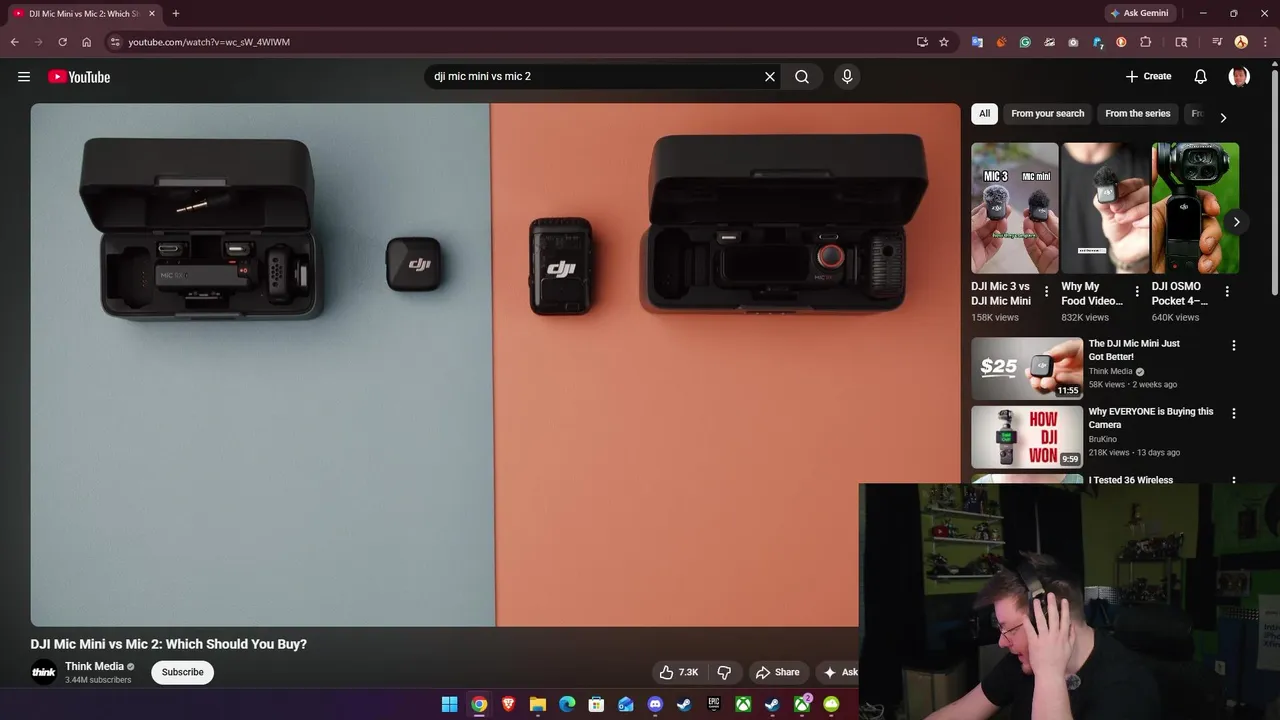Viewport: 1280px width, 720px height.
Task: Open the Chrome three-dot menu
Action: tap(1264, 42)
